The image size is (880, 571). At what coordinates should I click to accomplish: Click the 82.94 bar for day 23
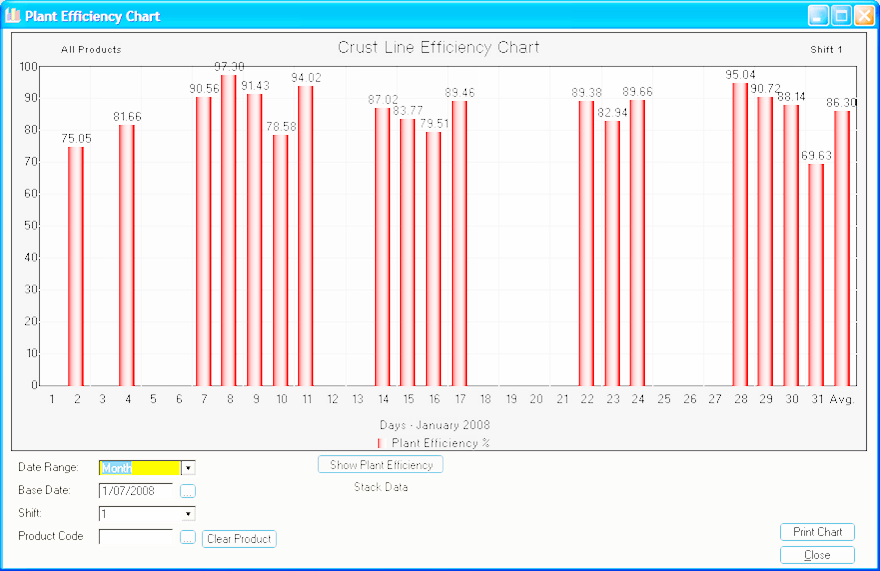(x=612, y=253)
